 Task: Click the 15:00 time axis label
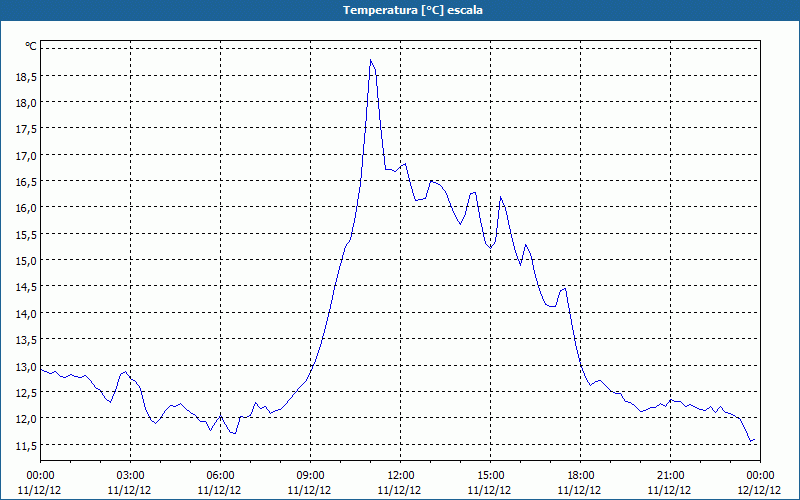[490, 476]
